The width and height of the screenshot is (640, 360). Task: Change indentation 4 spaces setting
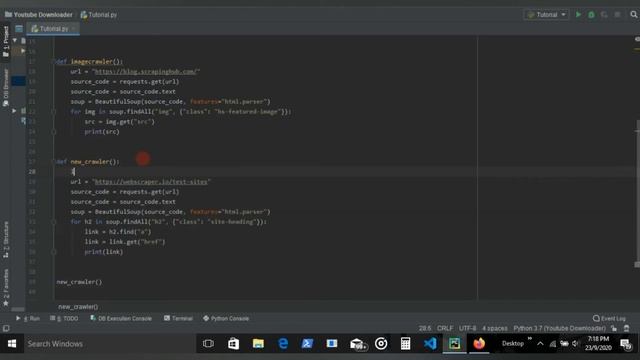[495, 328]
